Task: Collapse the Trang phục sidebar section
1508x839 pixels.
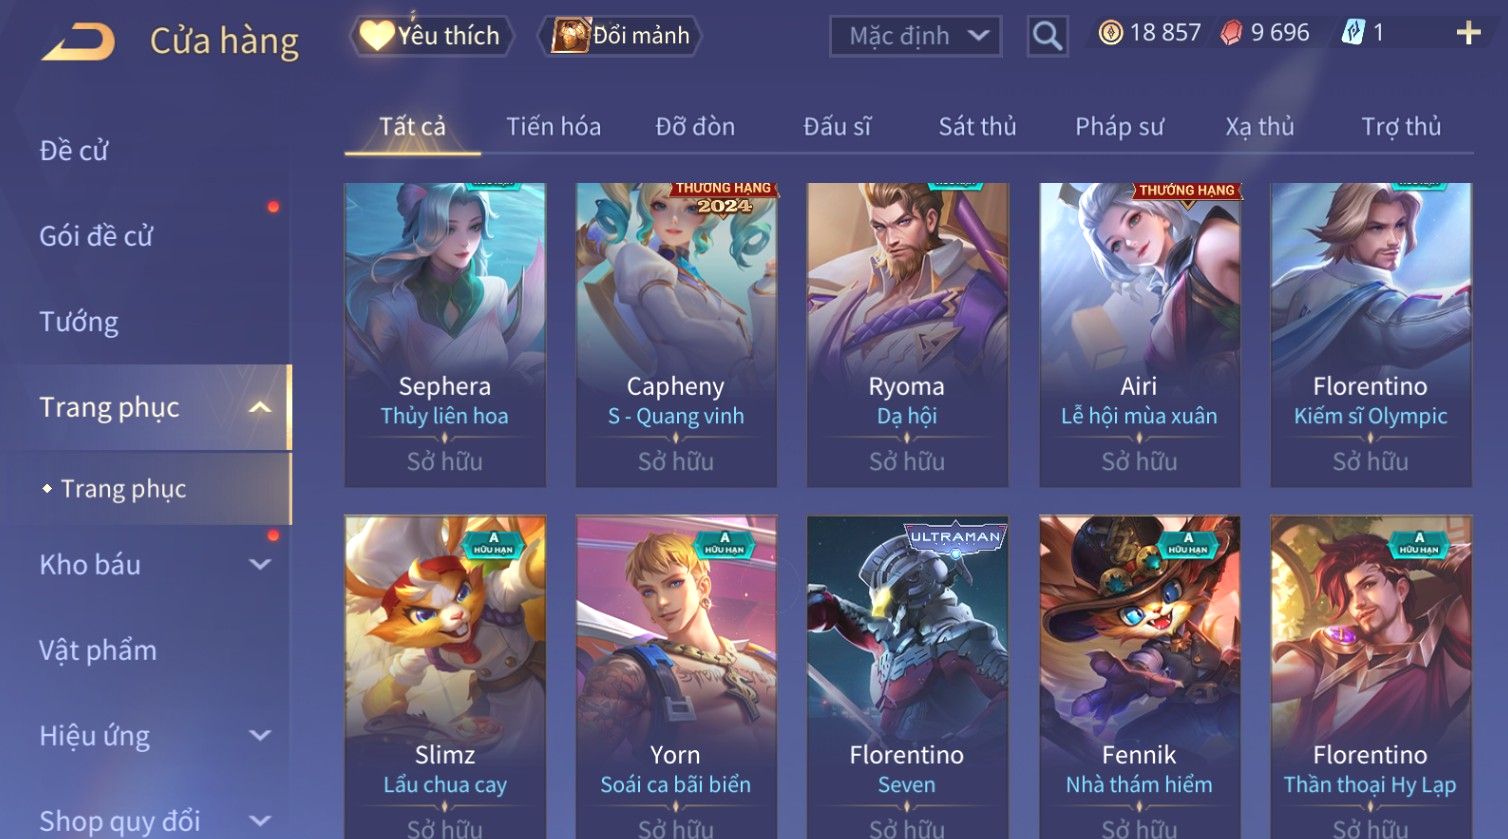Action: [x=260, y=407]
